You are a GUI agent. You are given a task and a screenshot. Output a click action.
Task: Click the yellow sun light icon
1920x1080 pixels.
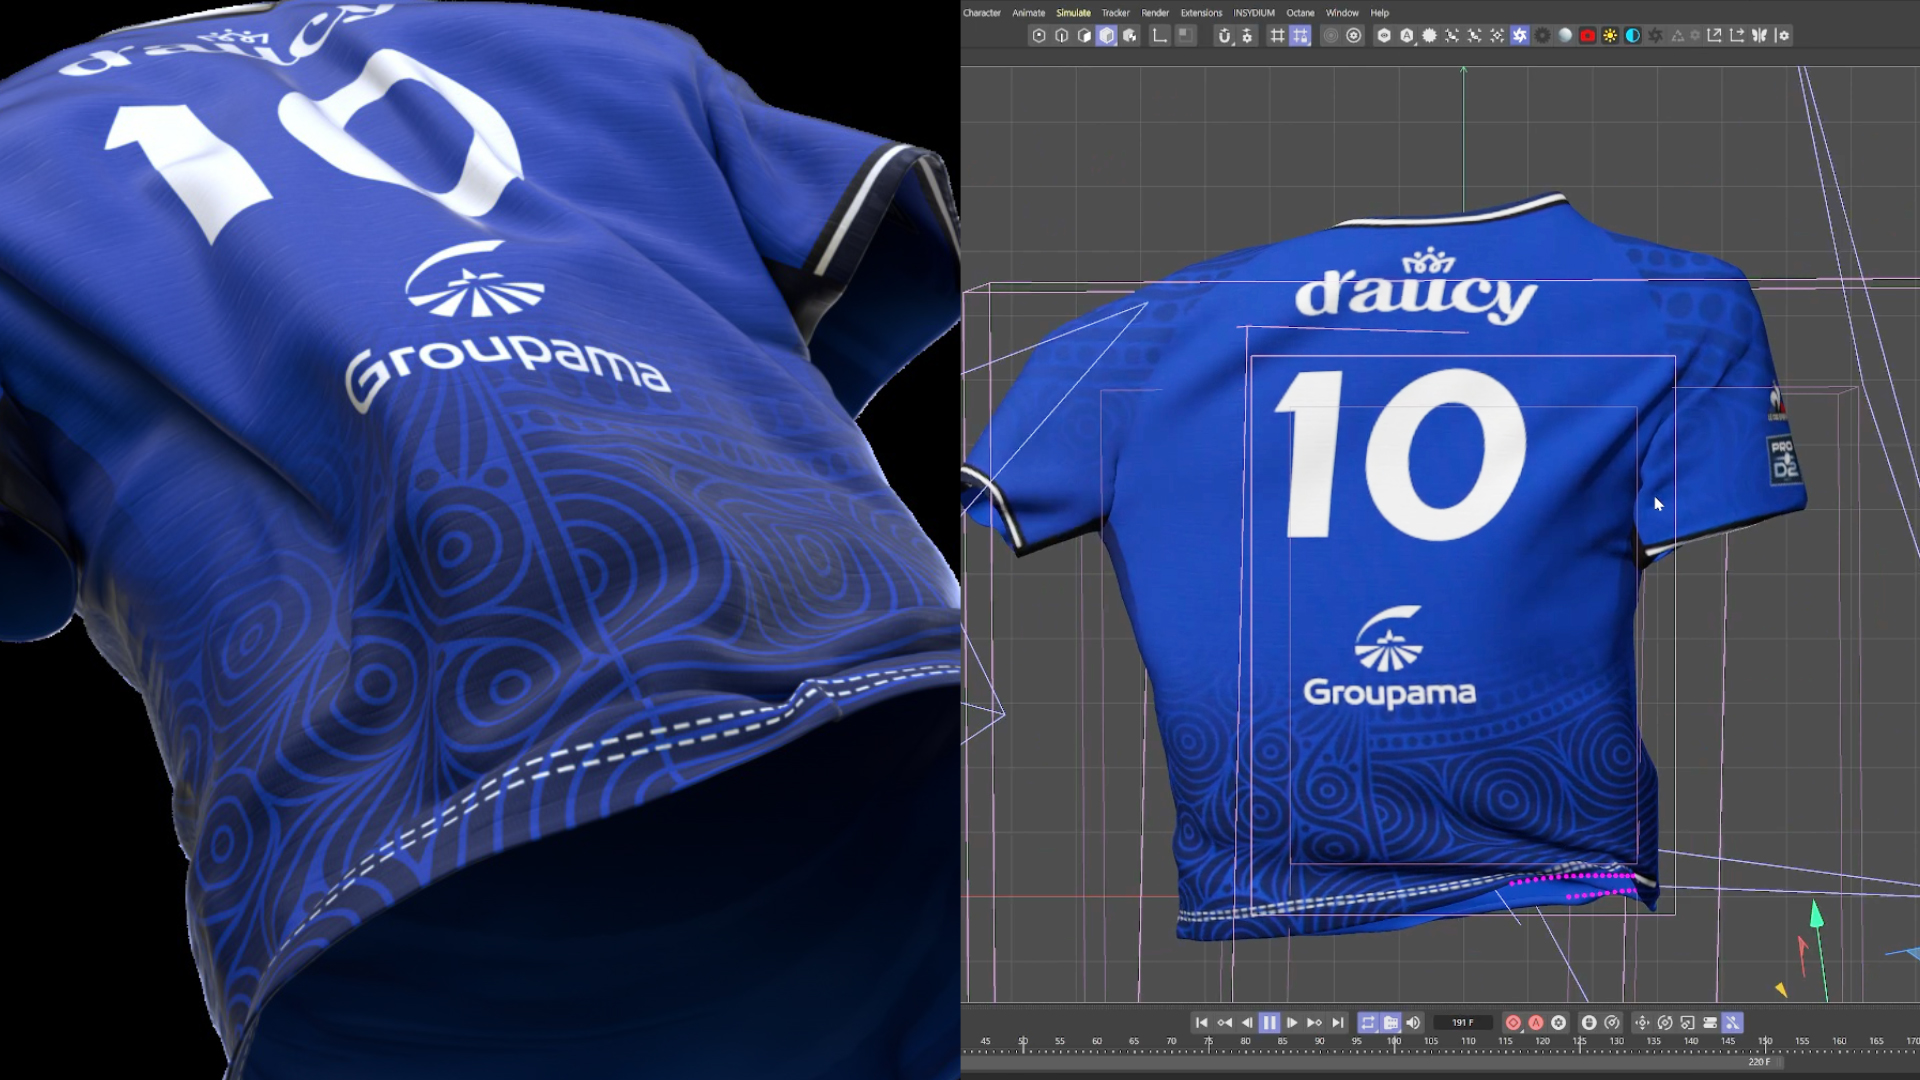point(1610,35)
